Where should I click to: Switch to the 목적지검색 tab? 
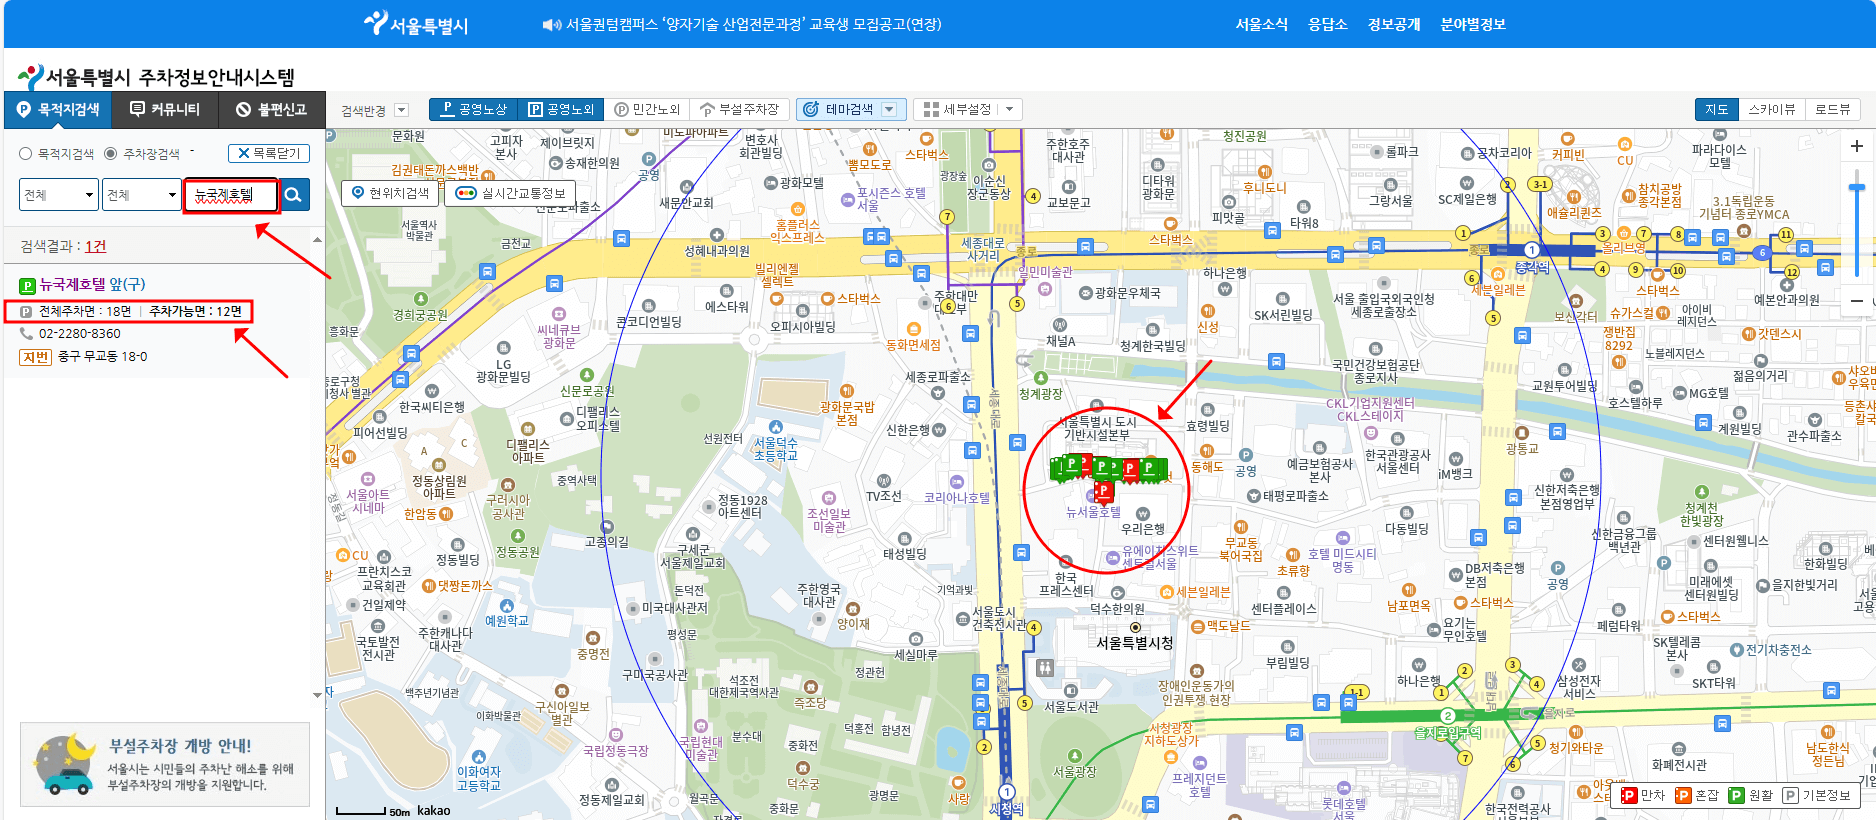[58, 109]
